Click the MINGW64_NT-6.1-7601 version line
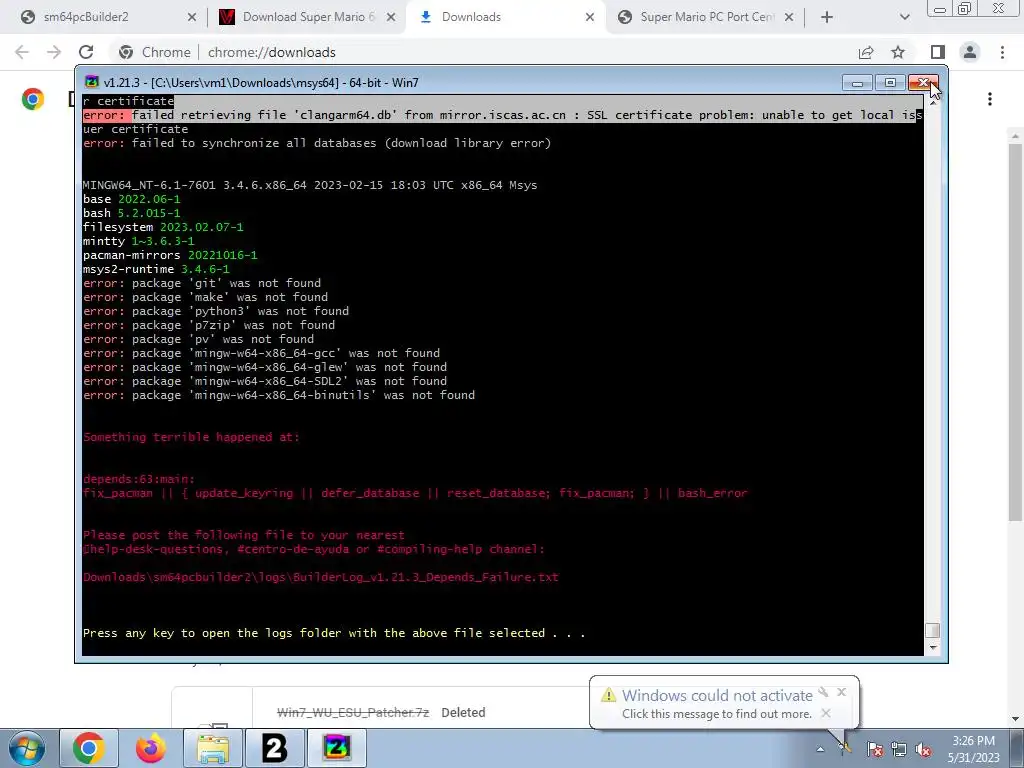The height and width of the screenshot is (768, 1024). tap(310, 185)
